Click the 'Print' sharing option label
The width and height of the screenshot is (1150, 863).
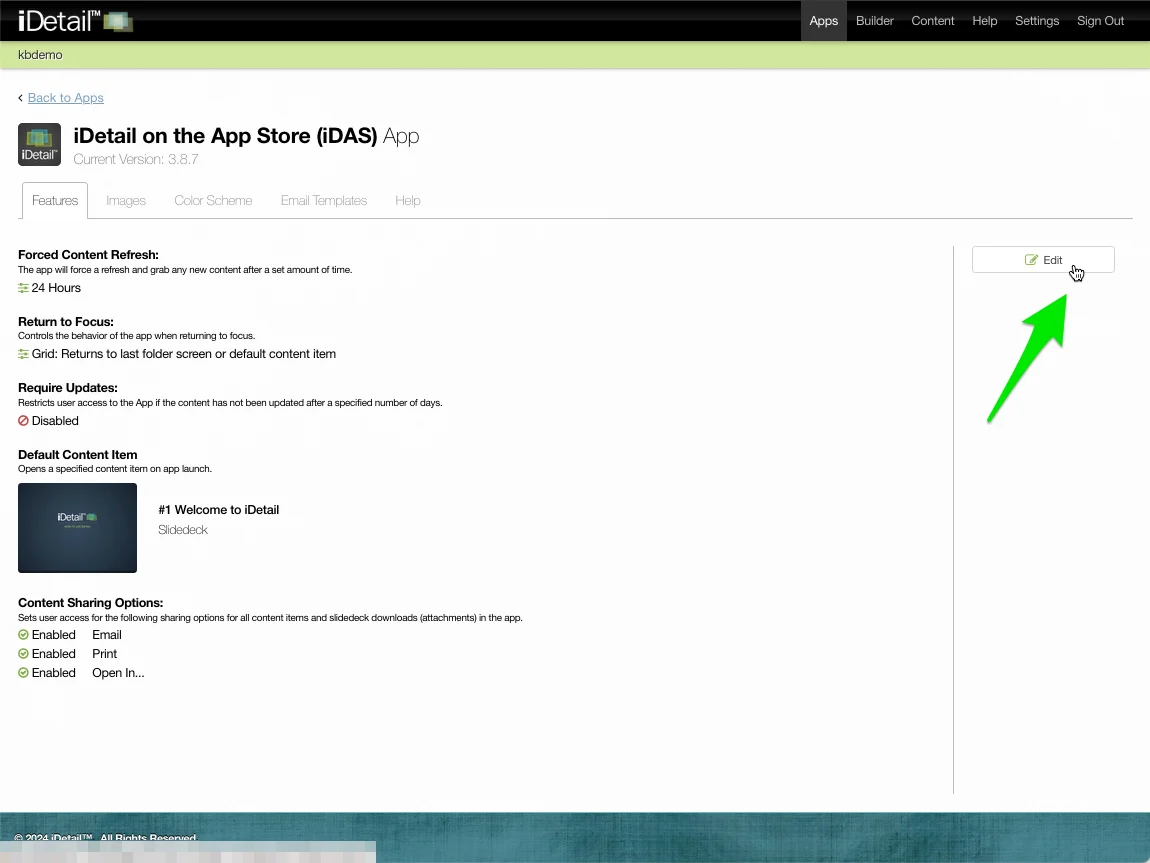tap(105, 654)
